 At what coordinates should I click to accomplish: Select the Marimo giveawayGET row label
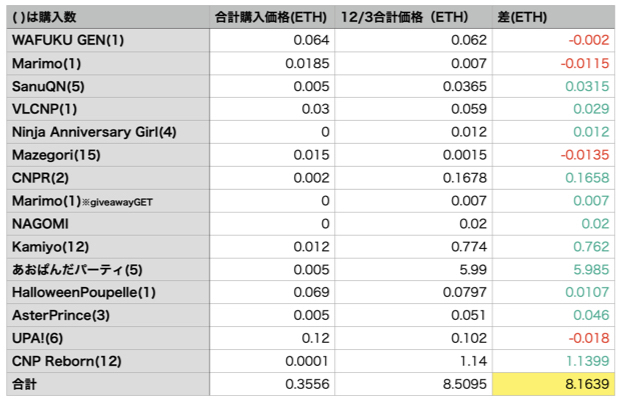coord(108,201)
